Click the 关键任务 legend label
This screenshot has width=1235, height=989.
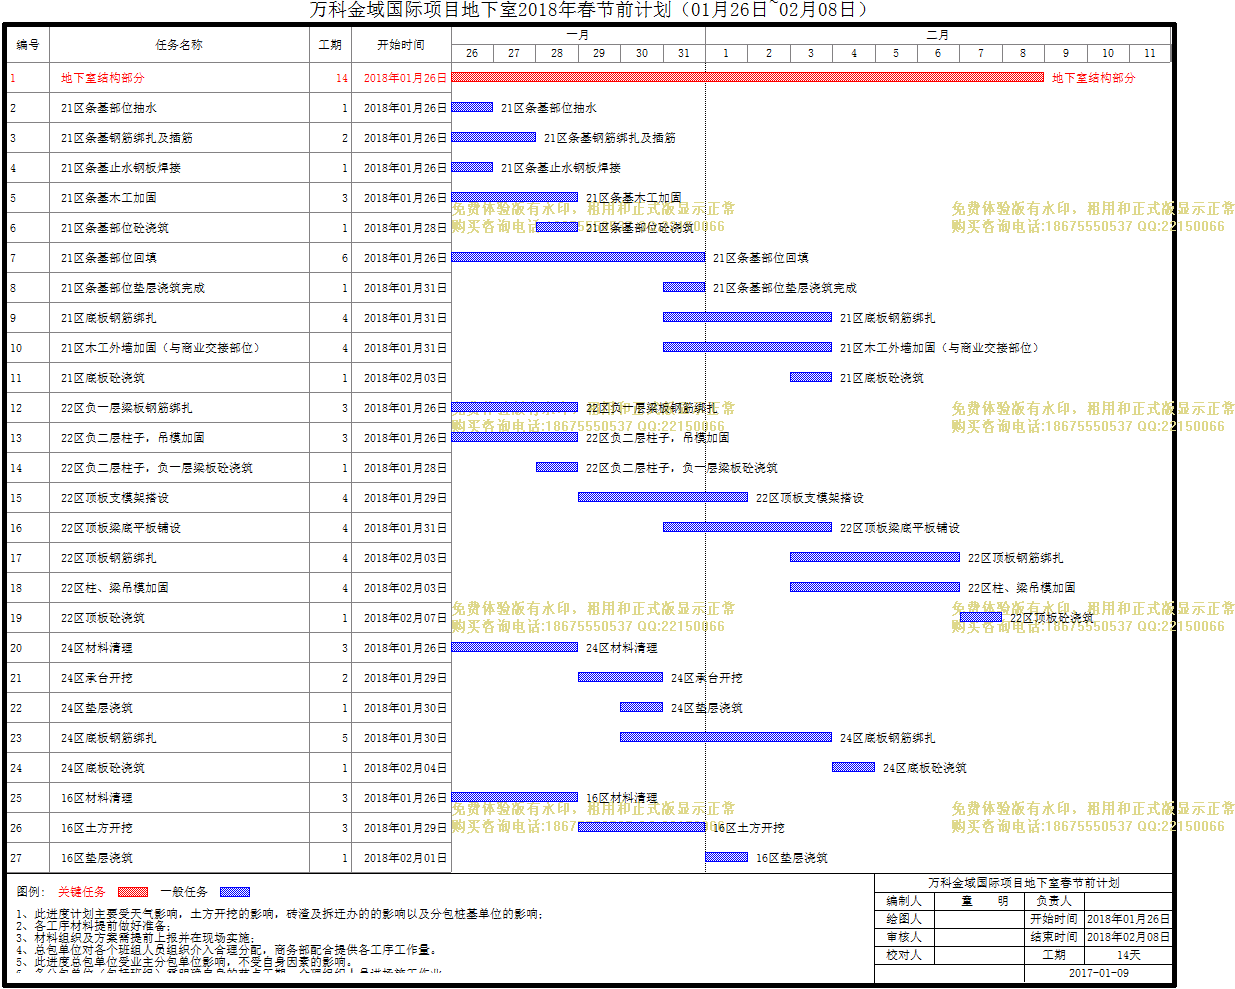point(82,892)
